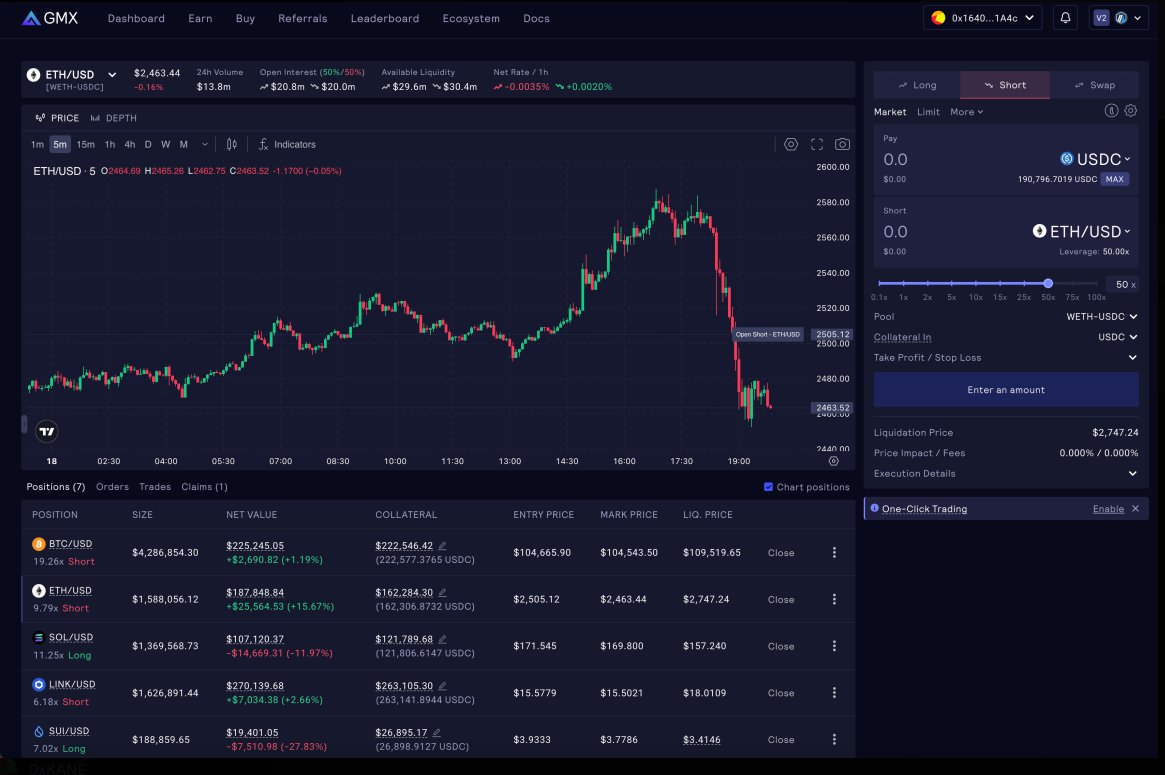Open the Indicators panel on the chart

(287, 144)
